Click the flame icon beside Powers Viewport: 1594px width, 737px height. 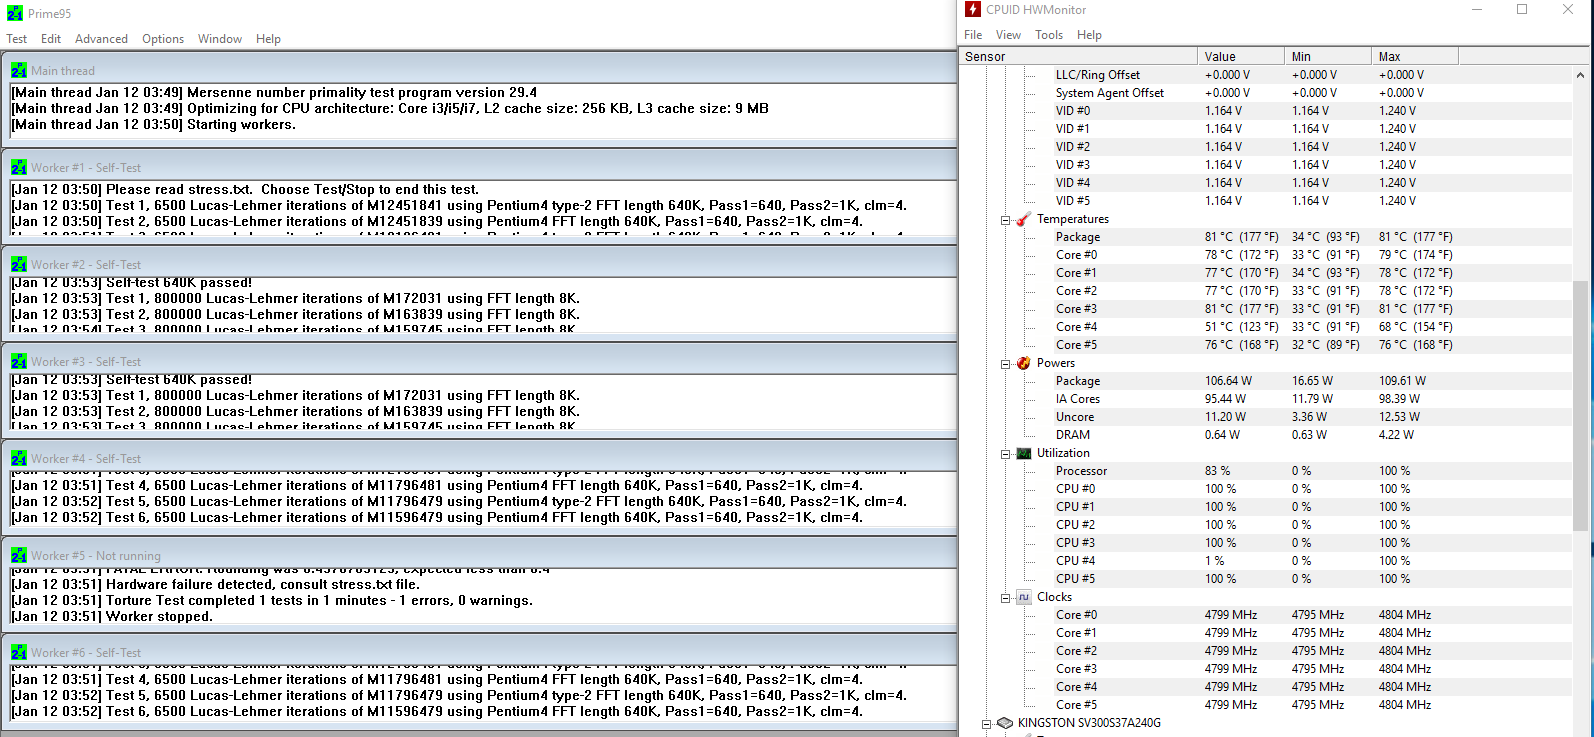pyautogui.click(x=1023, y=363)
